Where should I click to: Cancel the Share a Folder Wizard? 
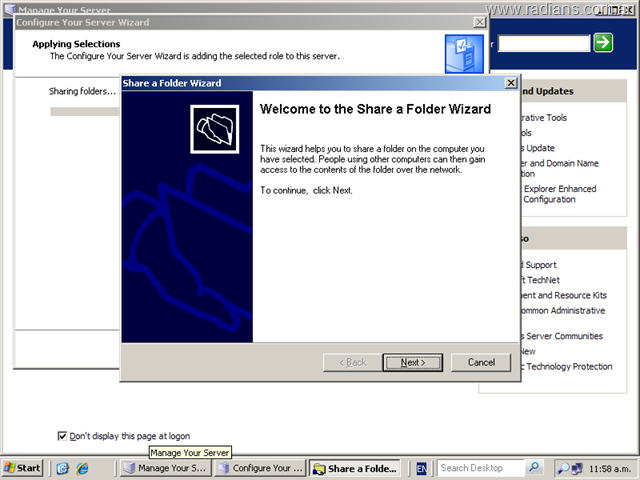point(481,362)
